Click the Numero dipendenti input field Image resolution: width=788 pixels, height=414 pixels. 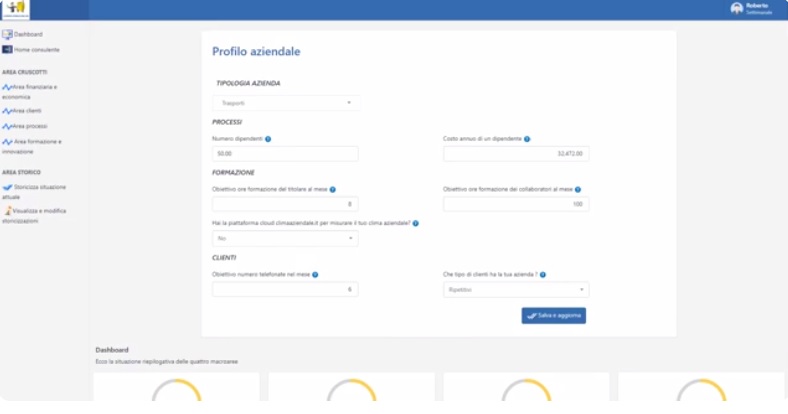[x=285, y=154]
